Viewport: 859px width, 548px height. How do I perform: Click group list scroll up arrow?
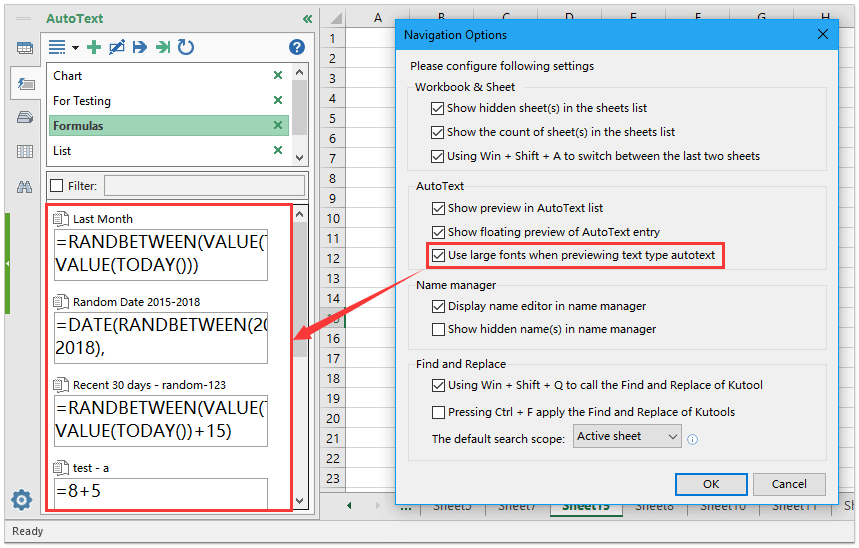pyautogui.click(x=299, y=72)
